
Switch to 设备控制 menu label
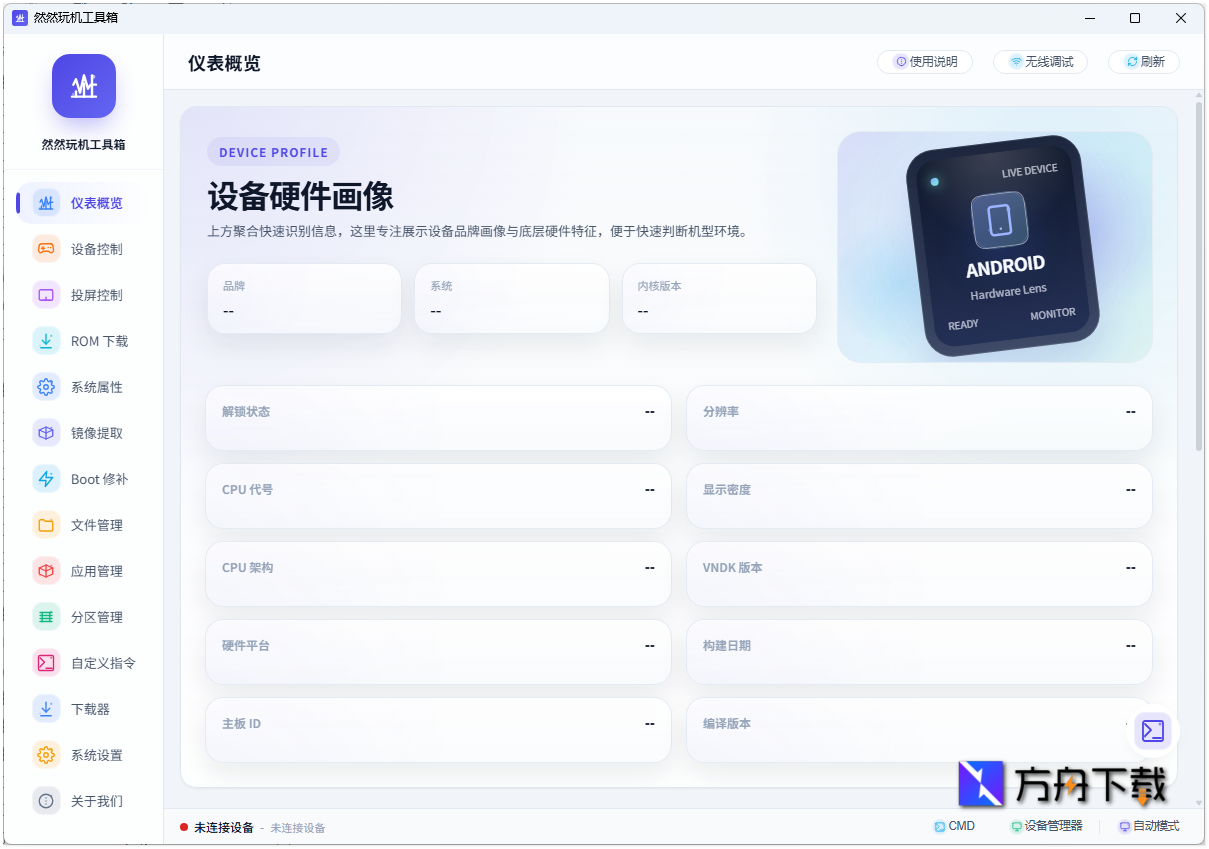click(97, 249)
